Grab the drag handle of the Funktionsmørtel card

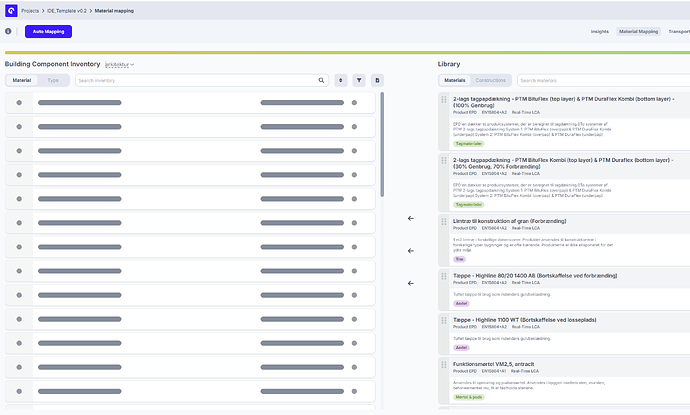tap(444, 364)
